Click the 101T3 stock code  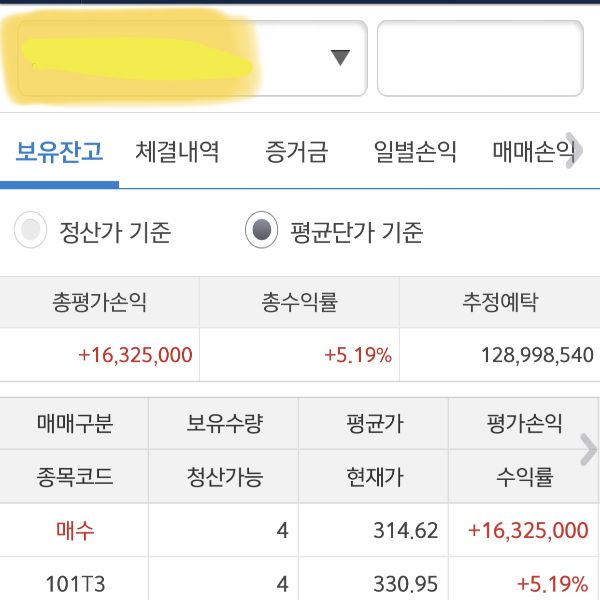74,582
